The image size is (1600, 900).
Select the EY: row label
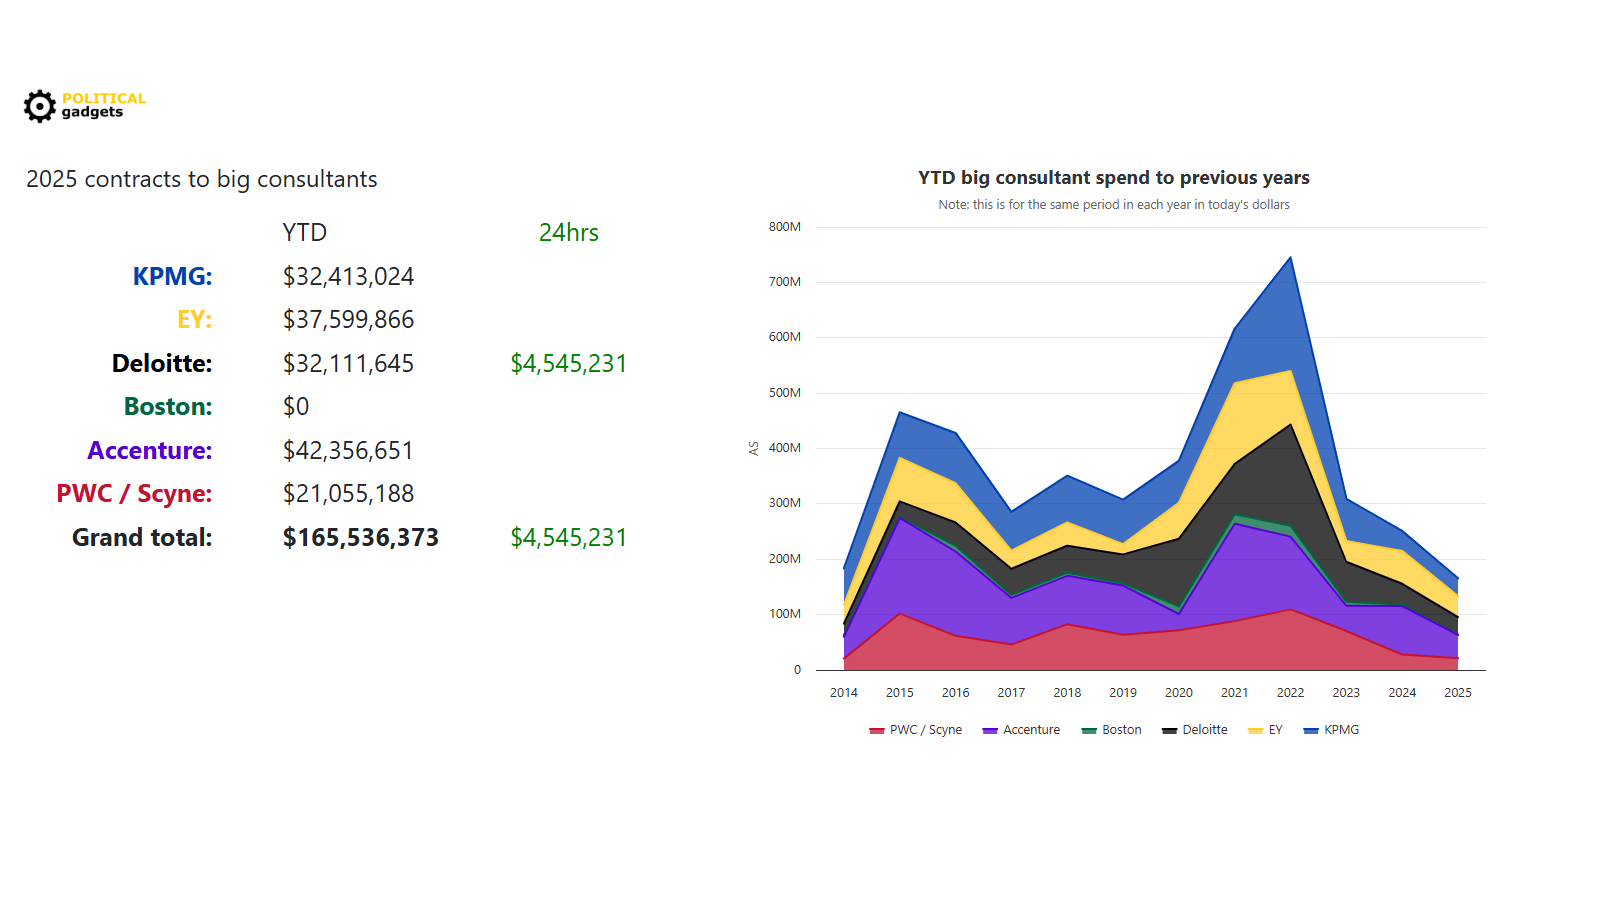[x=194, y=319]
